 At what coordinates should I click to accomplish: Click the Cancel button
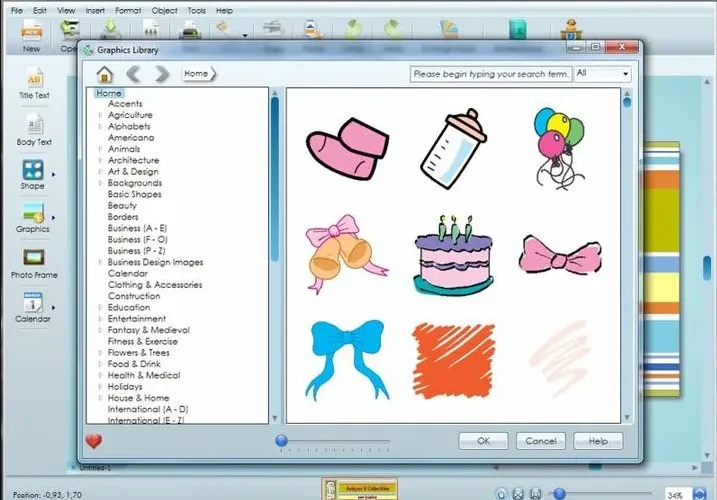541,441
